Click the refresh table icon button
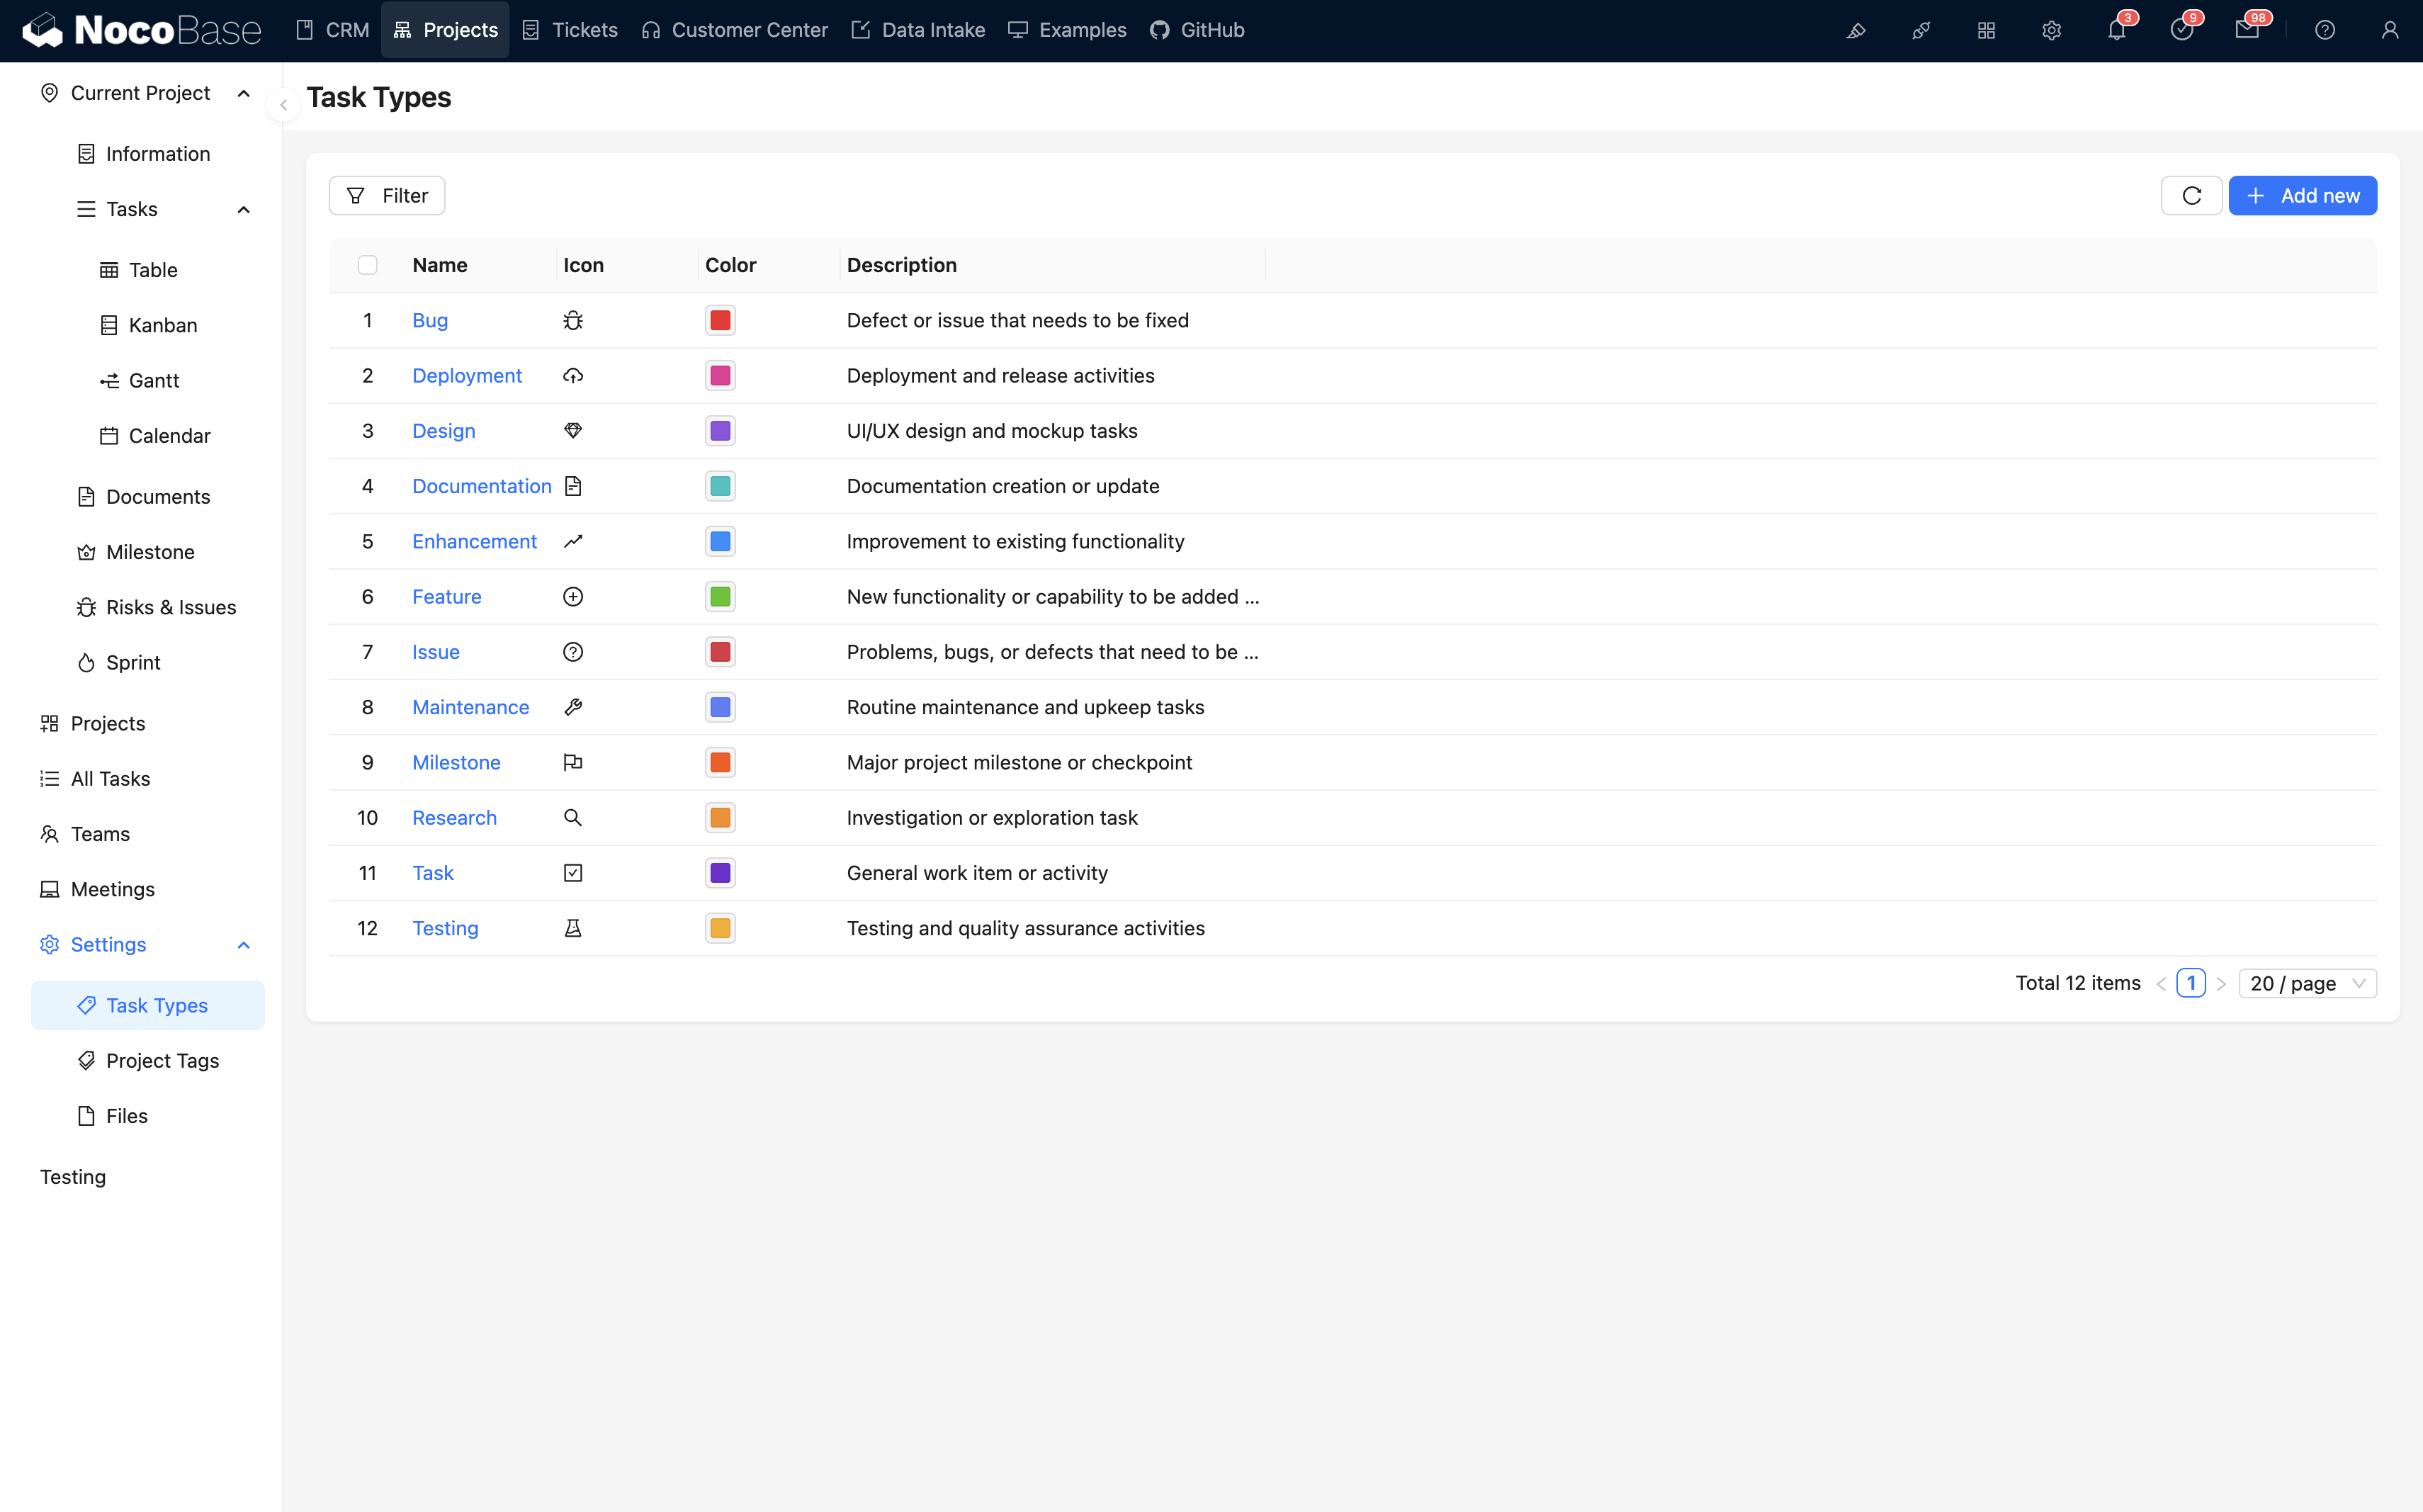 tap(2191, 195)
